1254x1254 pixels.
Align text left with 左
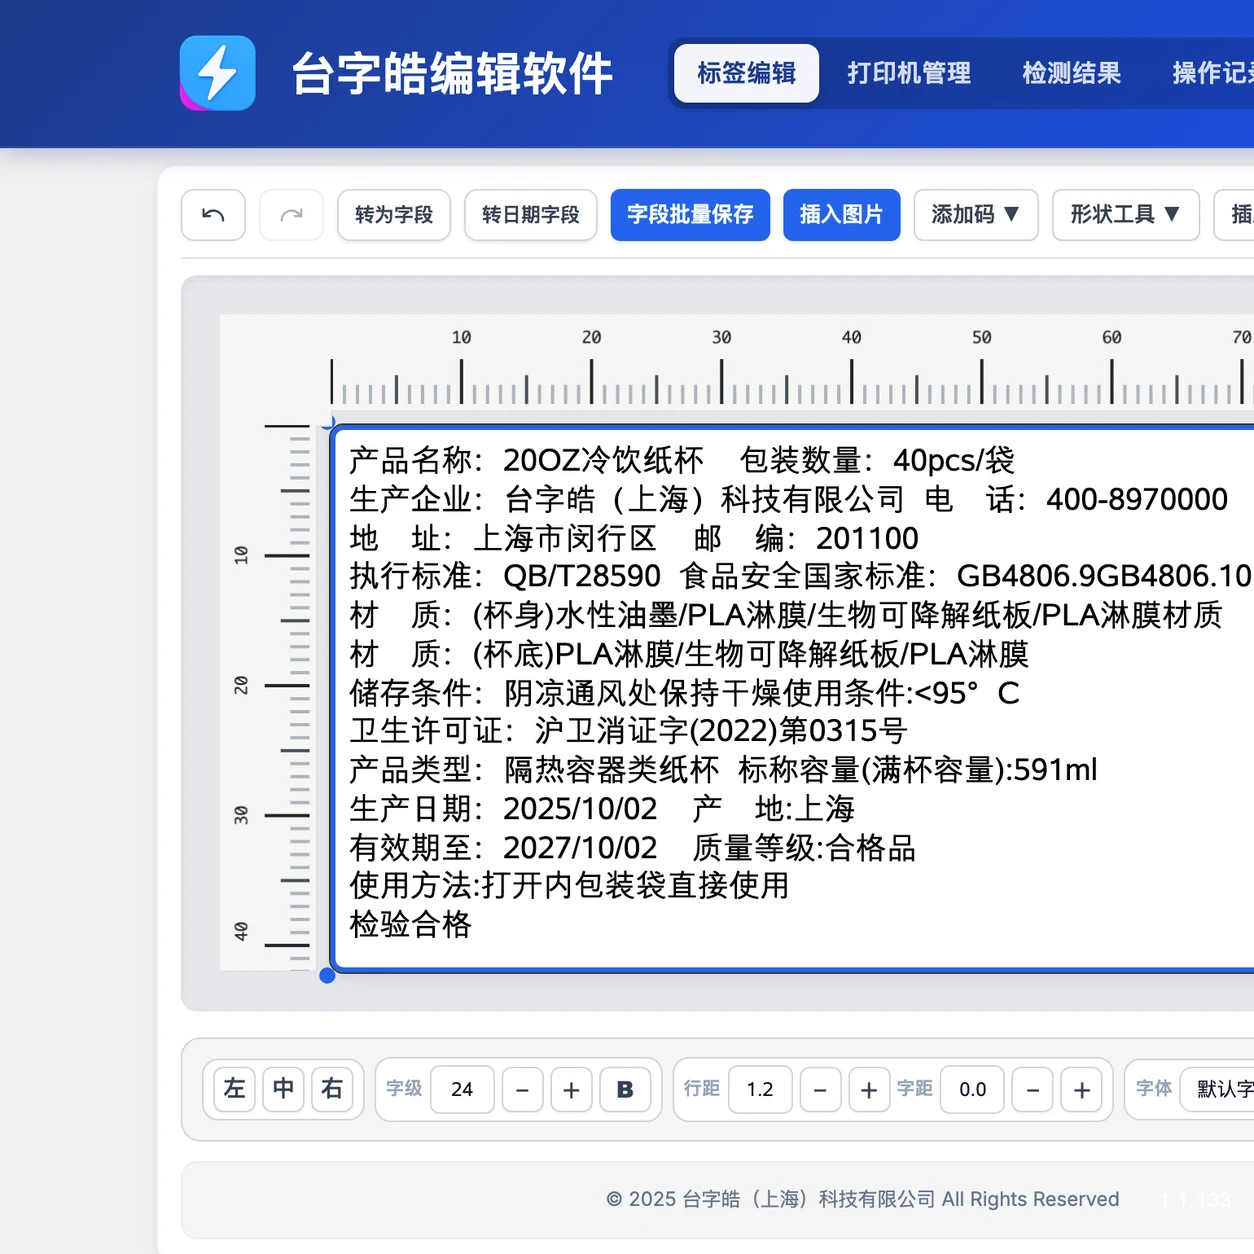point(234,1089)
